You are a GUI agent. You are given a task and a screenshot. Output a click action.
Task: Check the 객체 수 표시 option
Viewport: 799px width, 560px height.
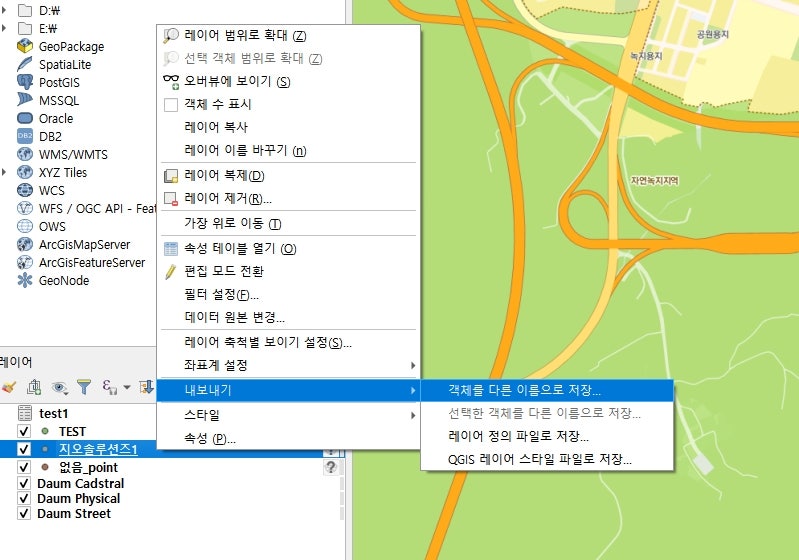pyautogui.click(x=171, y=104)
